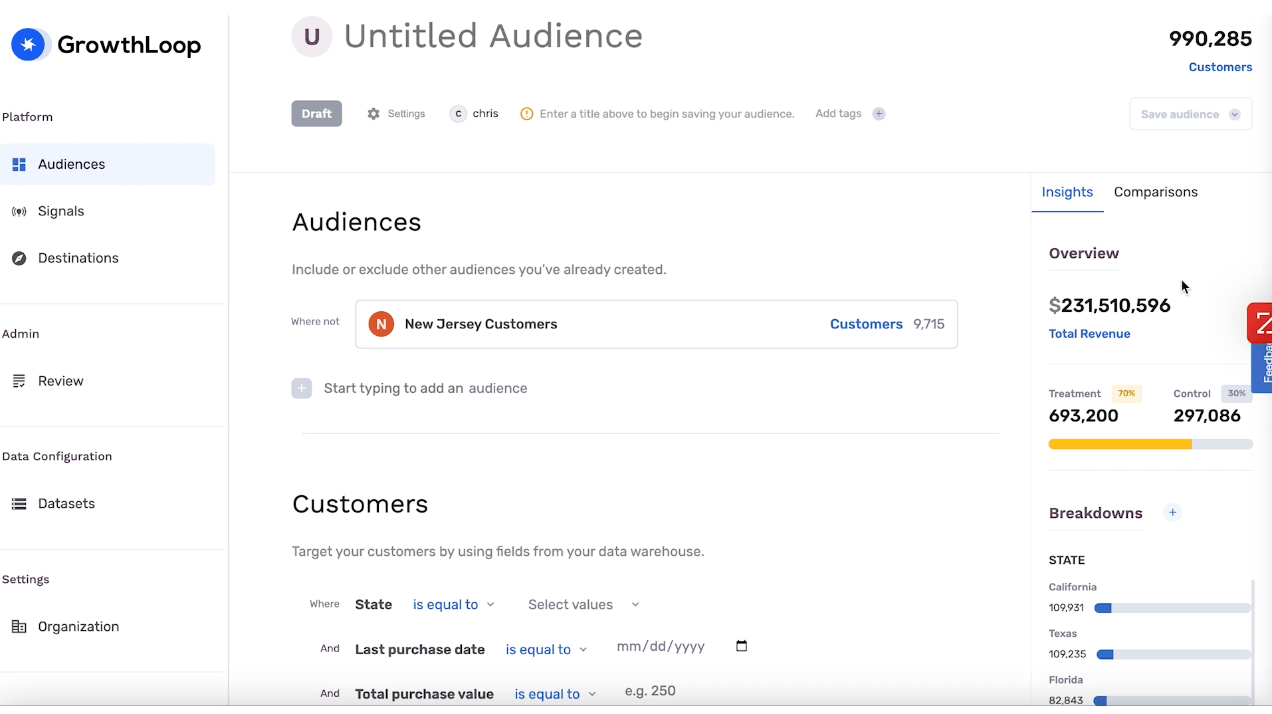Go to the Destinations page
The height and width of the screenshot is (714, 1272).
point(78,258)
